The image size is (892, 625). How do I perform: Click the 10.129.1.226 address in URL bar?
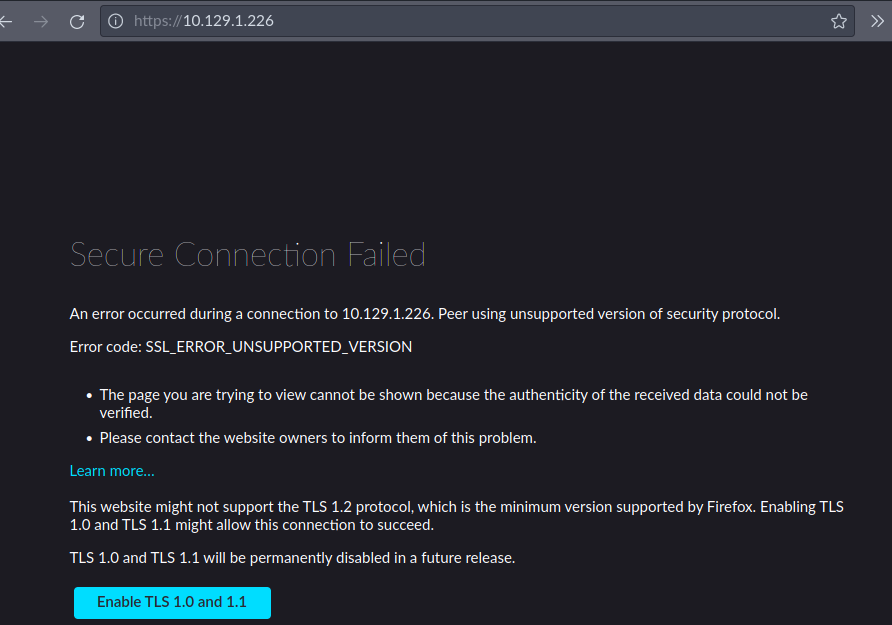(228, 21)
